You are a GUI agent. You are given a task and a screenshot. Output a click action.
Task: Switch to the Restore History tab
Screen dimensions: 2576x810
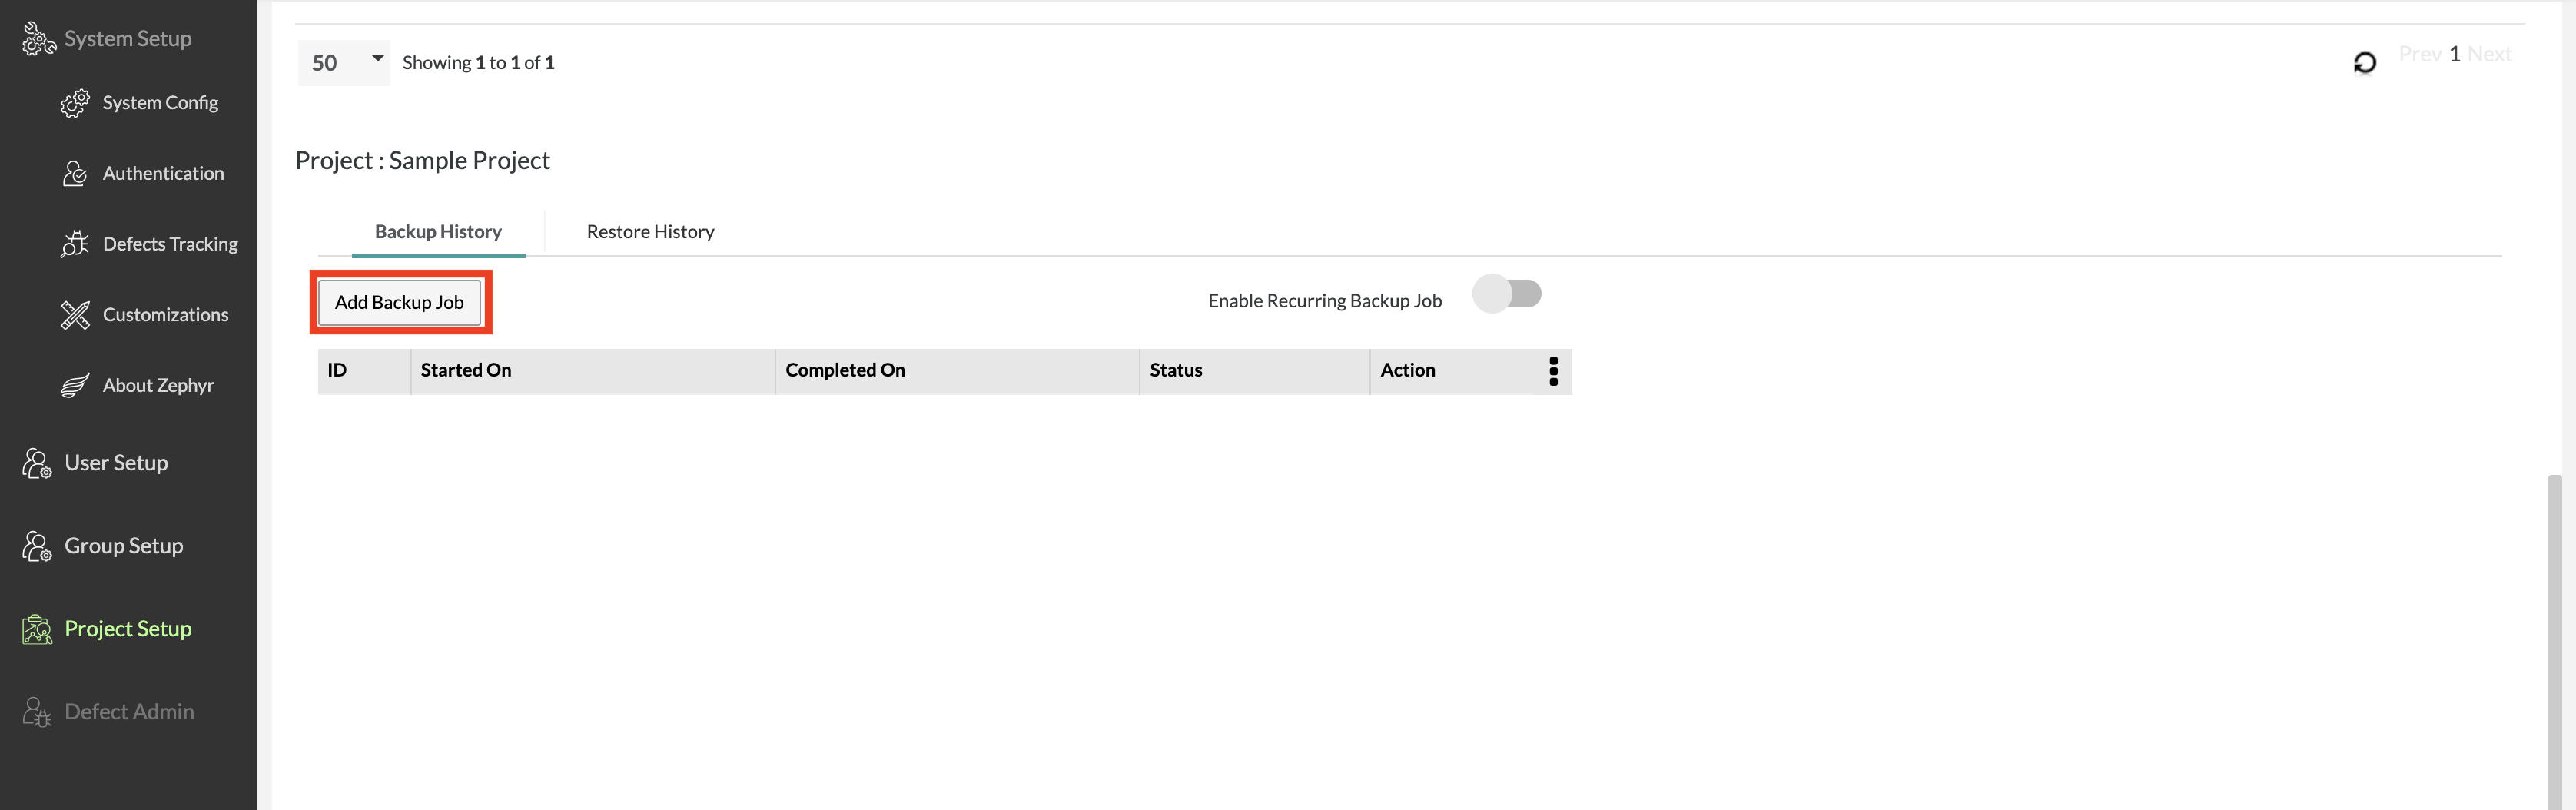[x=650, y=232]
